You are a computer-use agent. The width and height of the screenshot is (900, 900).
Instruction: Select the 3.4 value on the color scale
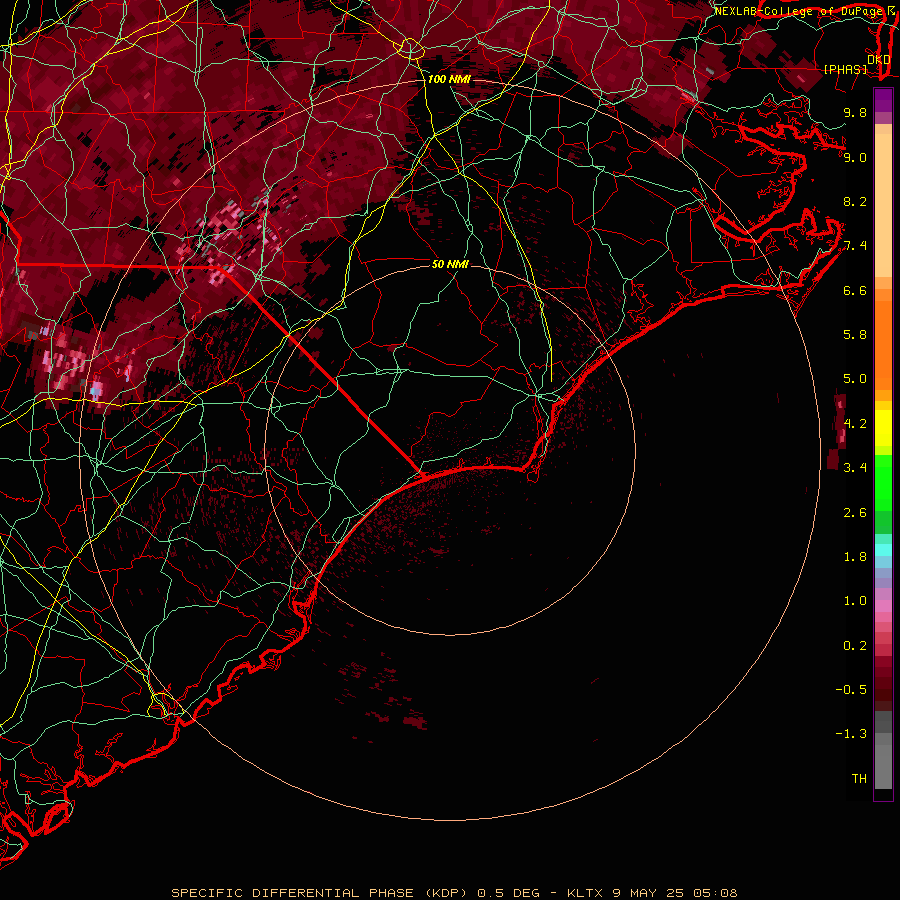click(855, 468)
